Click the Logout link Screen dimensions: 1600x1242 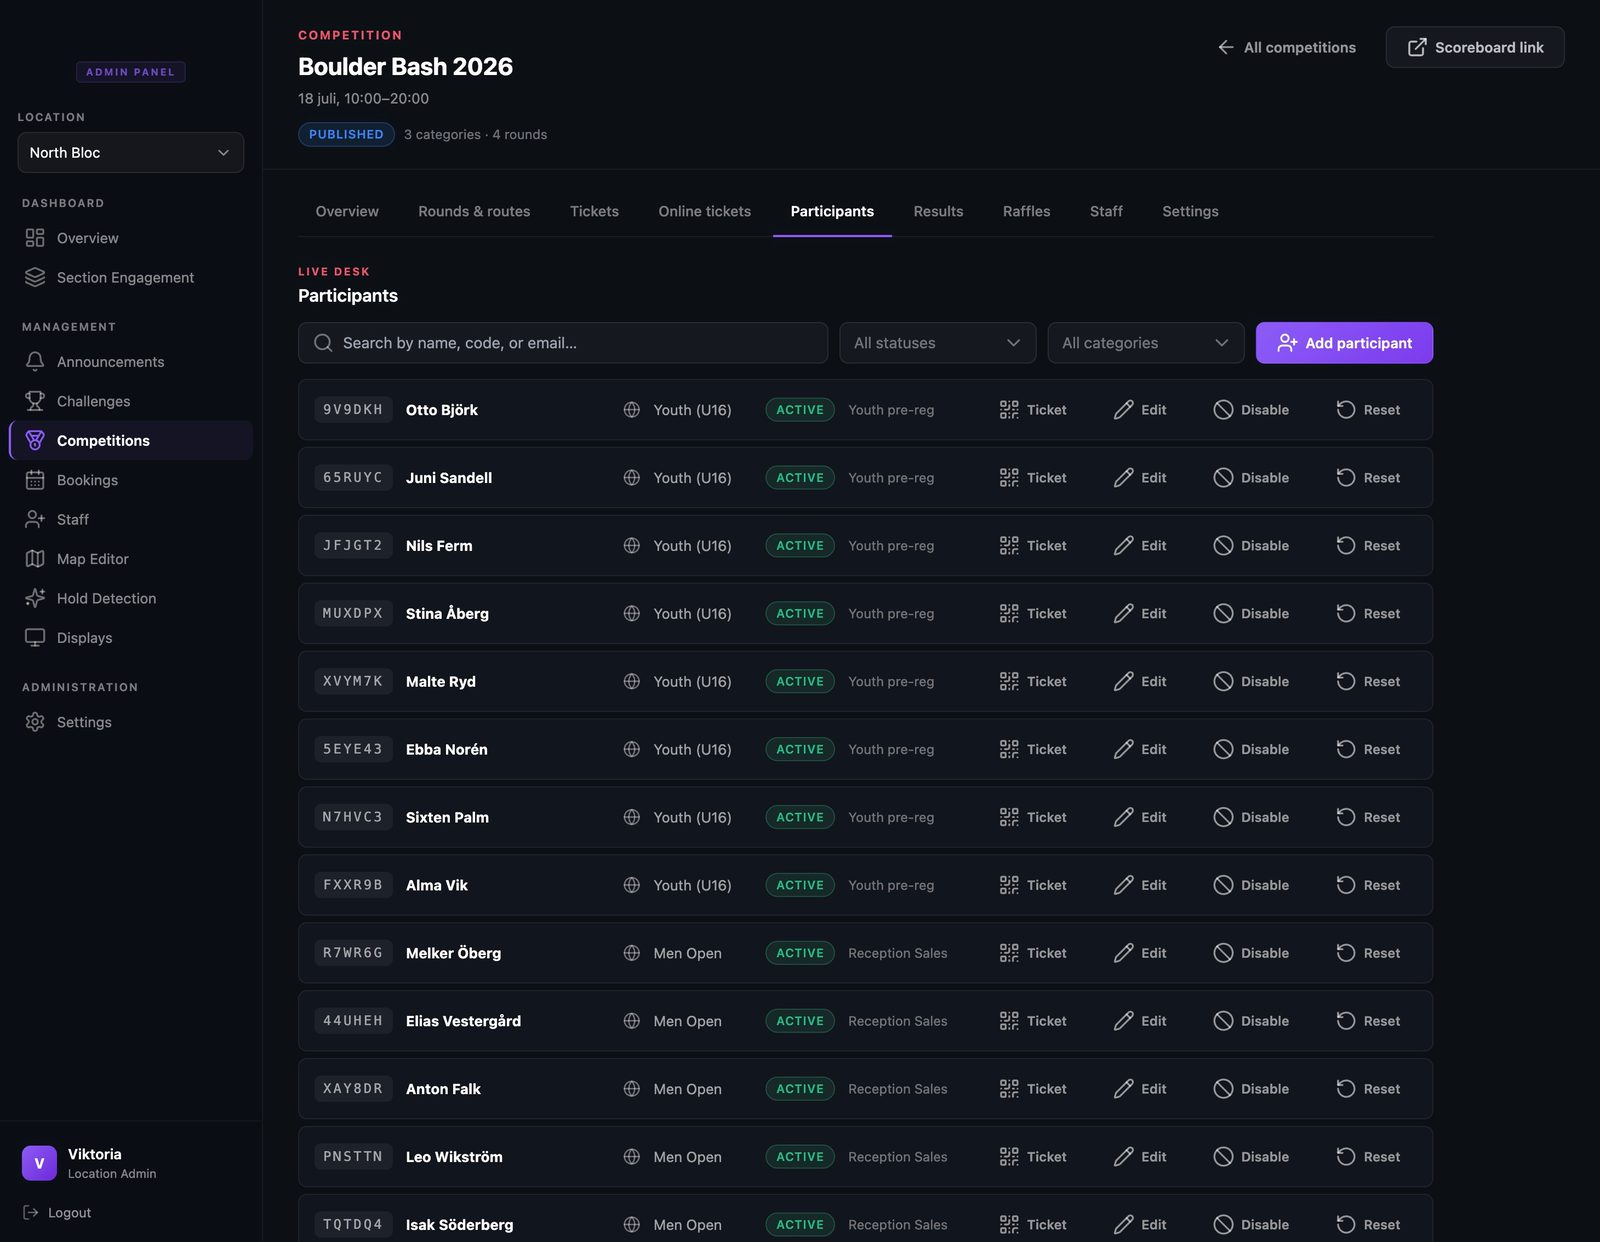pyautogui.click(x=57, y=1212)
